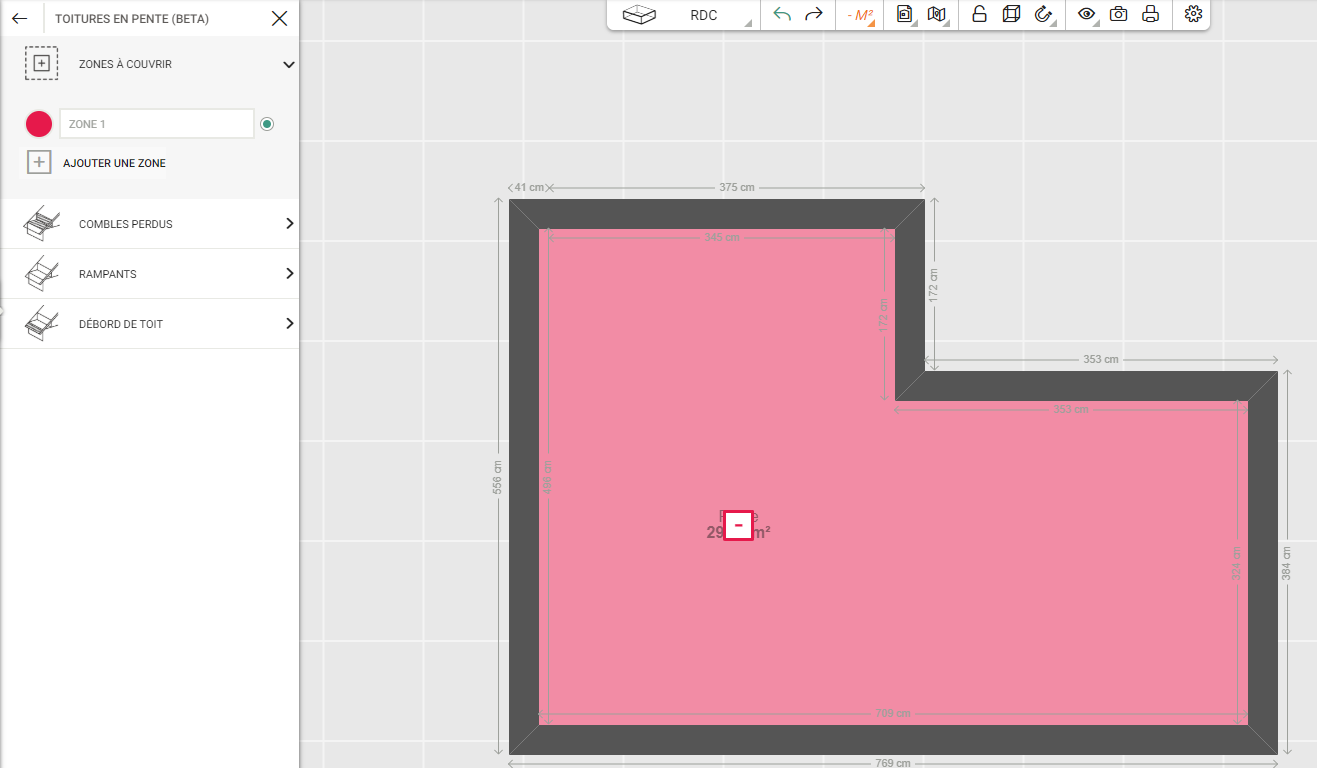Open the Débord de toit item

coord(150,324)
